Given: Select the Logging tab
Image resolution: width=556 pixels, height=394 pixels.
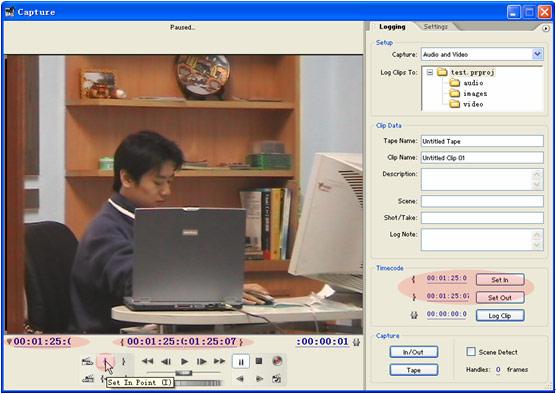Looking at the screenshot, I should 392,27.
